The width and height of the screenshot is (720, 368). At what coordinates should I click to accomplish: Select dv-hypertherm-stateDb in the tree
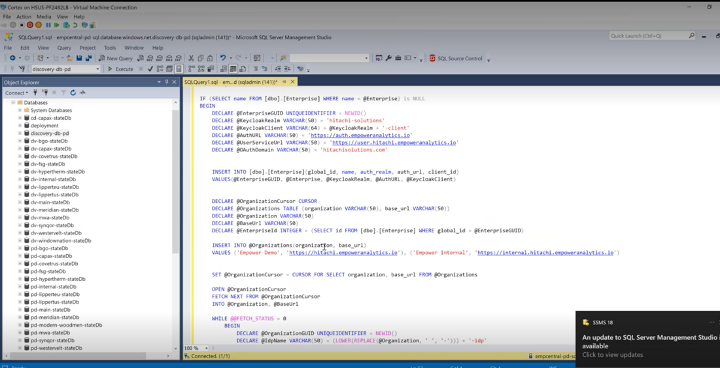click(57, 171)
